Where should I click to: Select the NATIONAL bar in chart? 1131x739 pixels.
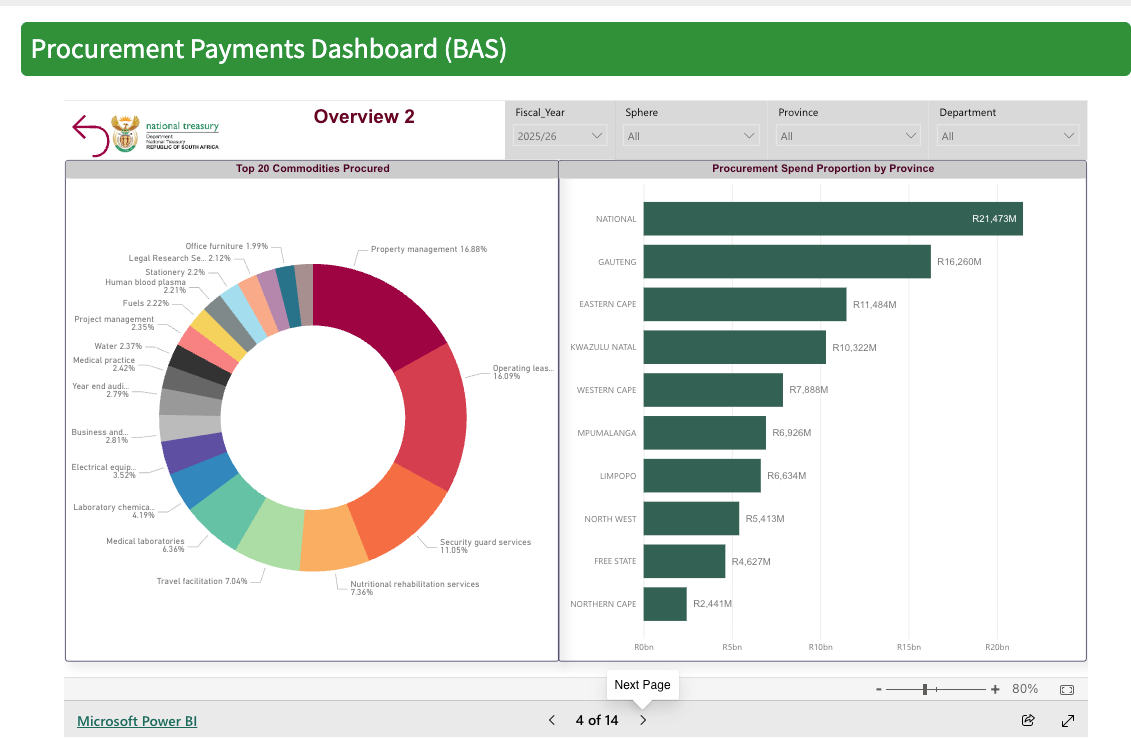(832, 219)
